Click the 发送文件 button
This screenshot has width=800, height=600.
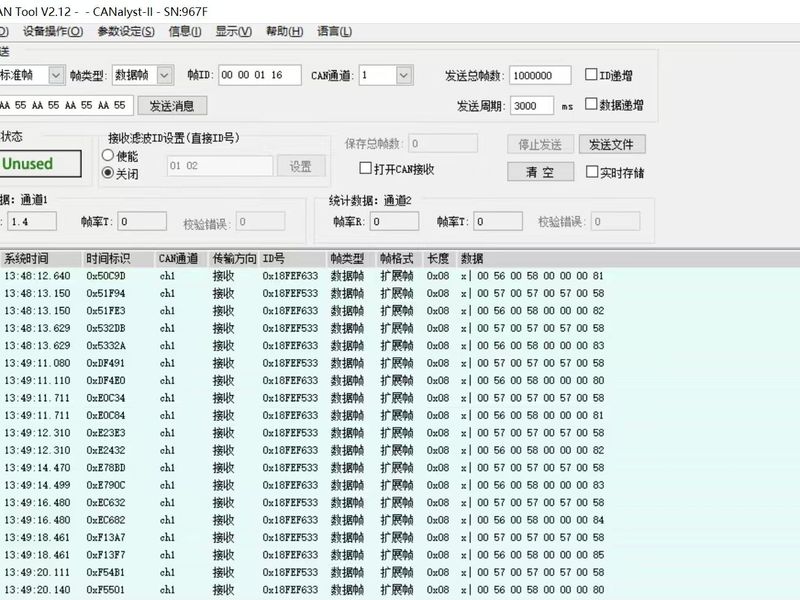(612, 144)
